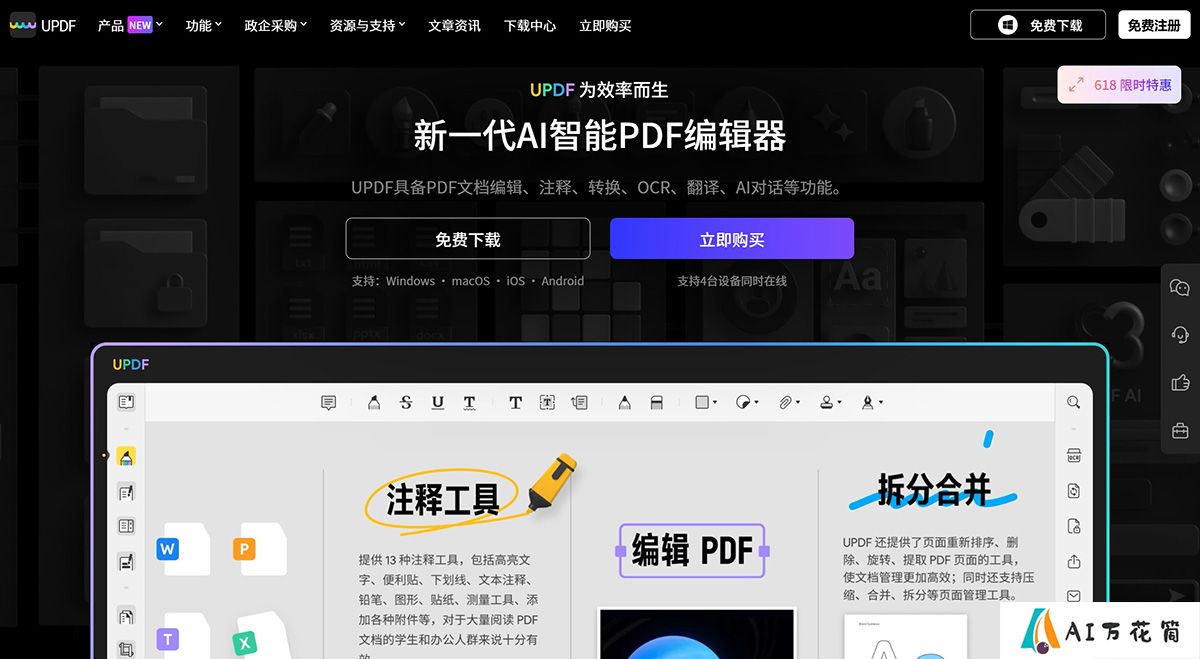1200x659 pixels.
Task: Click the 注释工具 heading
Action: pos(443,498)
